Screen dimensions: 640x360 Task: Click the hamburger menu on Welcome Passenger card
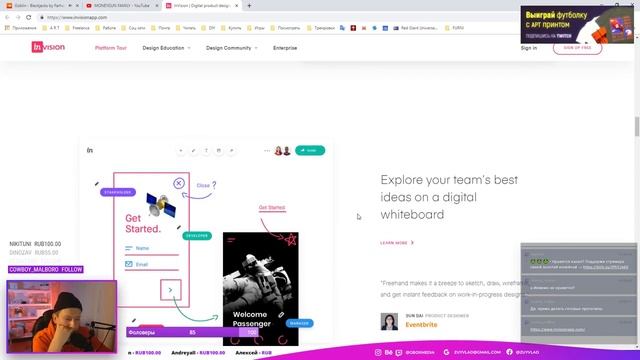(x=231, y=240)
